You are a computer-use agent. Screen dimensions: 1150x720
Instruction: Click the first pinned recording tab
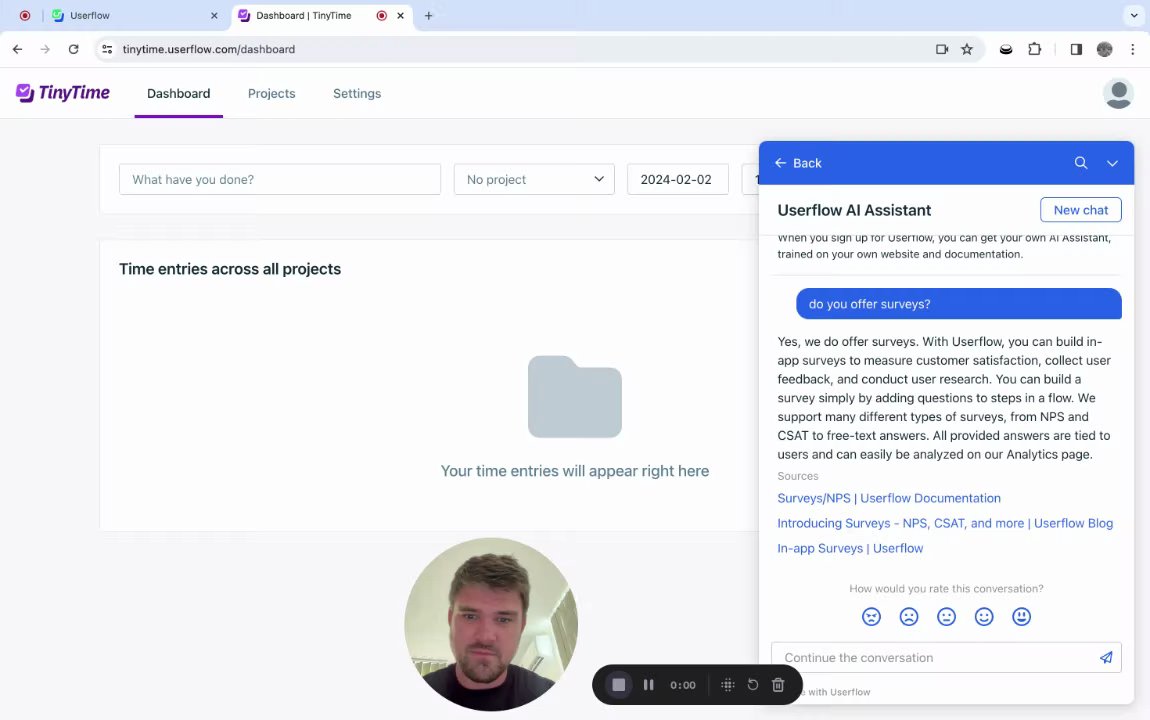[x=25, y=15]
